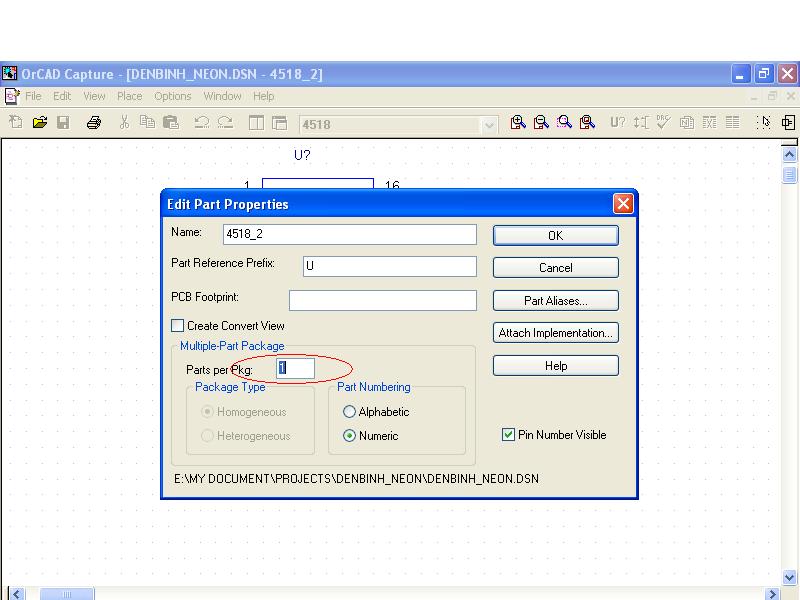The image size is (800, 600).
Task: Open the part selector dropdown showing 4518
Action: [x=489, y=124]
